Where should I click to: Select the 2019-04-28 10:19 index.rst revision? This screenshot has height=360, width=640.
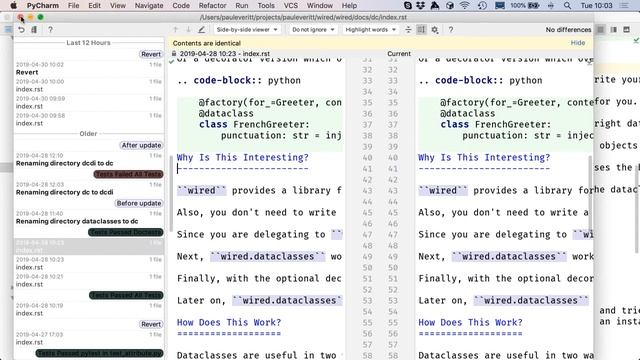tap(89, 309)
